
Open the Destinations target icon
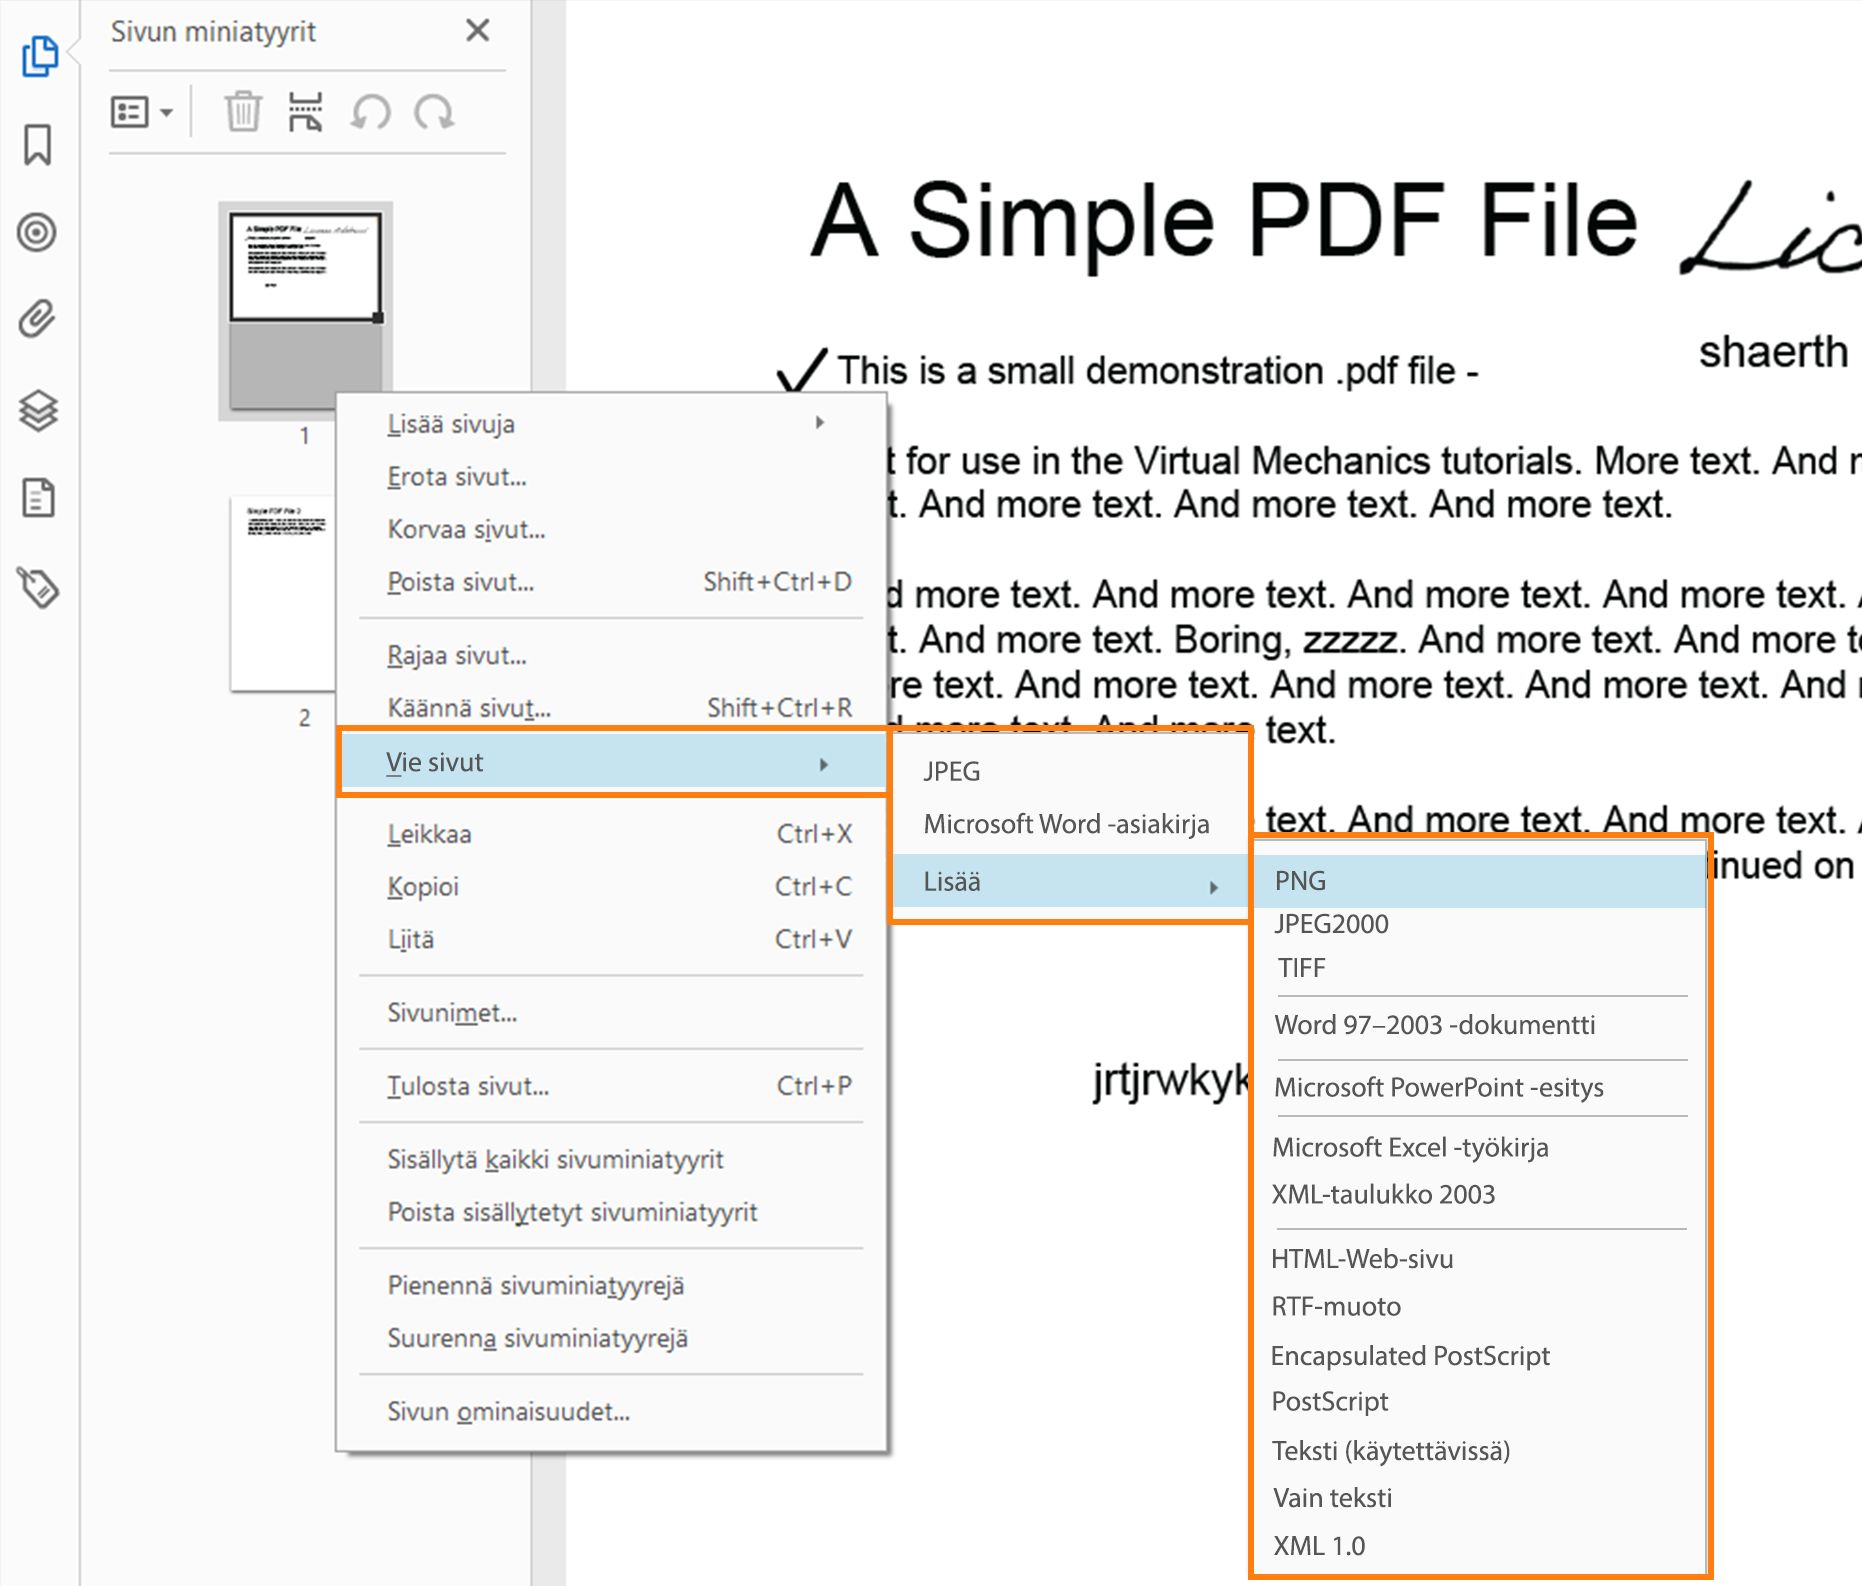pyautogui.click(x=37, y=233)
